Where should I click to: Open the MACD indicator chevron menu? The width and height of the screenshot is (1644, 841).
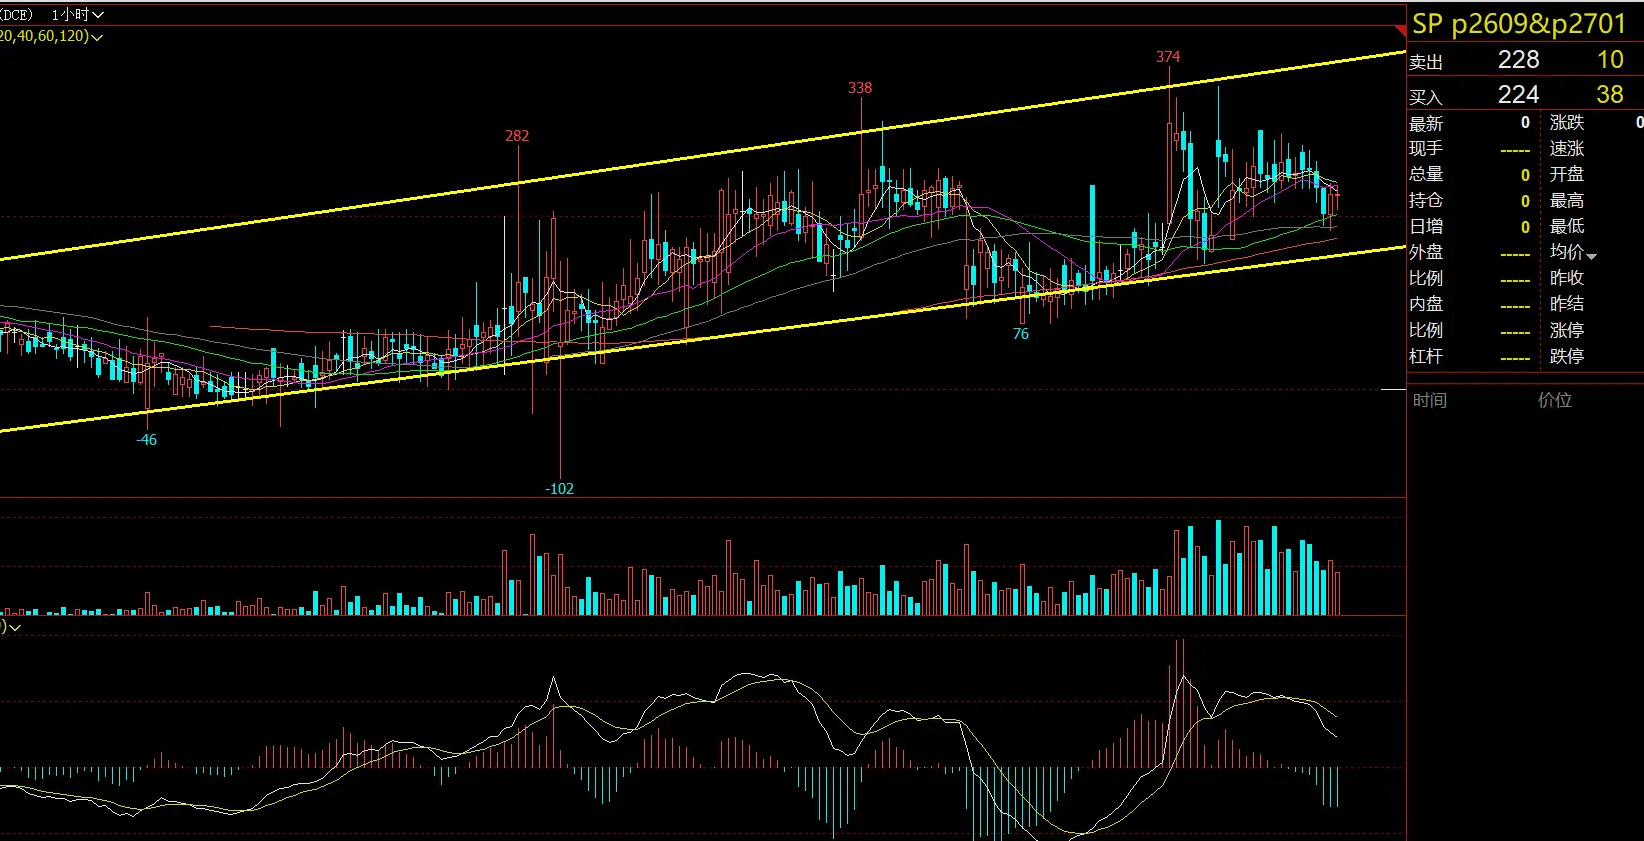[x=14, y=627]
